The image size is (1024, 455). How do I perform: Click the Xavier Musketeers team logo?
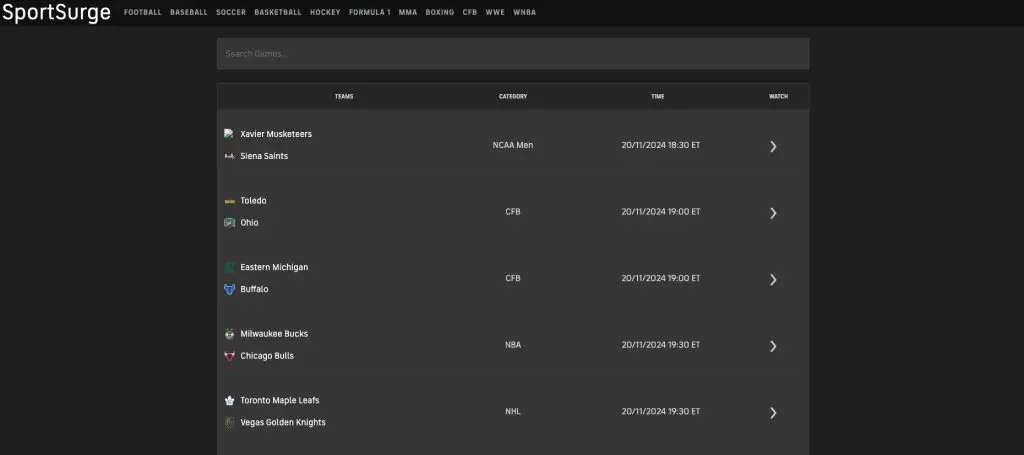[x=229, y=134]
